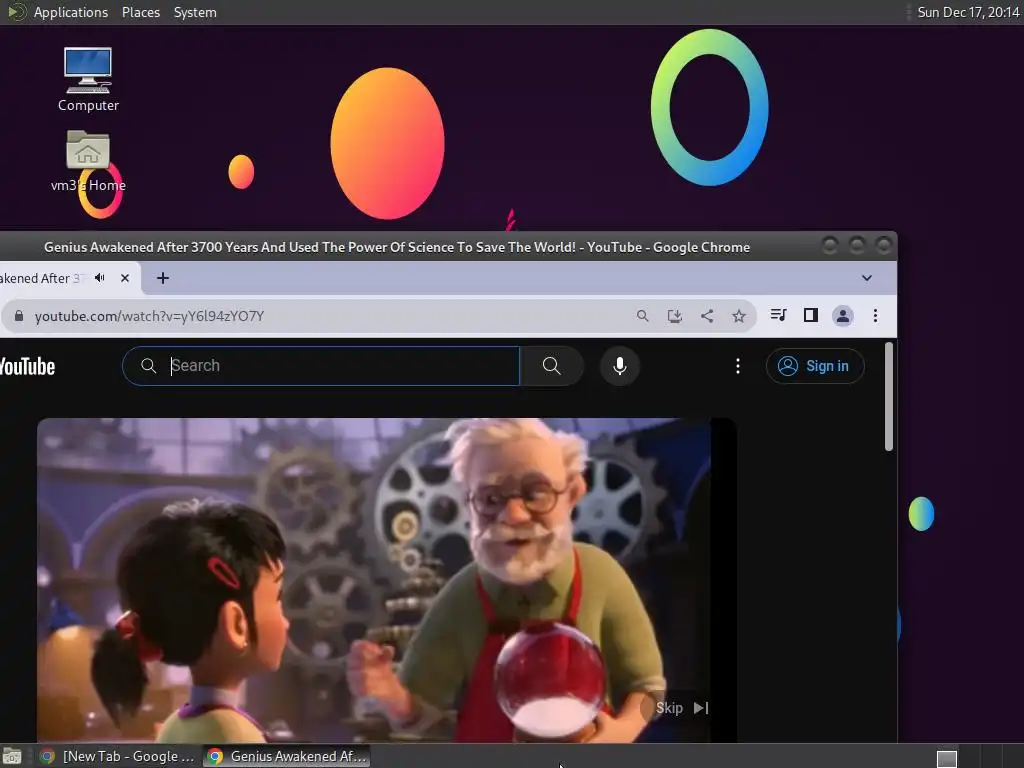The height and width of the screenshot is (768, 1024).
Task: Click the YouTube search magnifier button
Action: (551, 366)
